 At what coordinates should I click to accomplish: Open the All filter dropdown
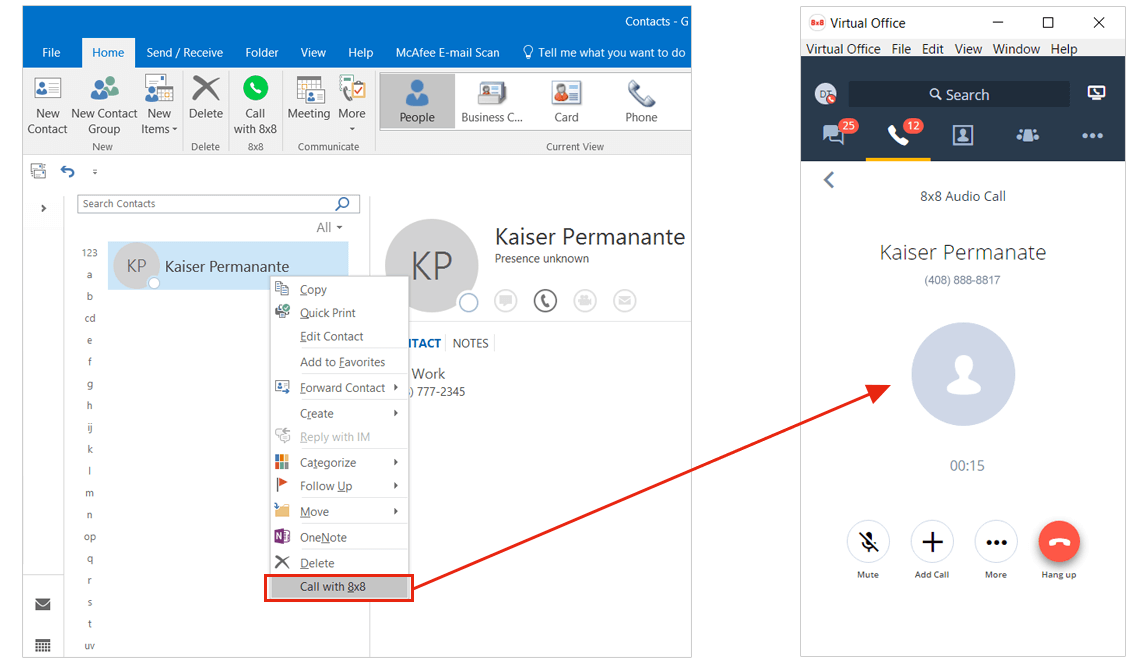click(x=329, y=228)
